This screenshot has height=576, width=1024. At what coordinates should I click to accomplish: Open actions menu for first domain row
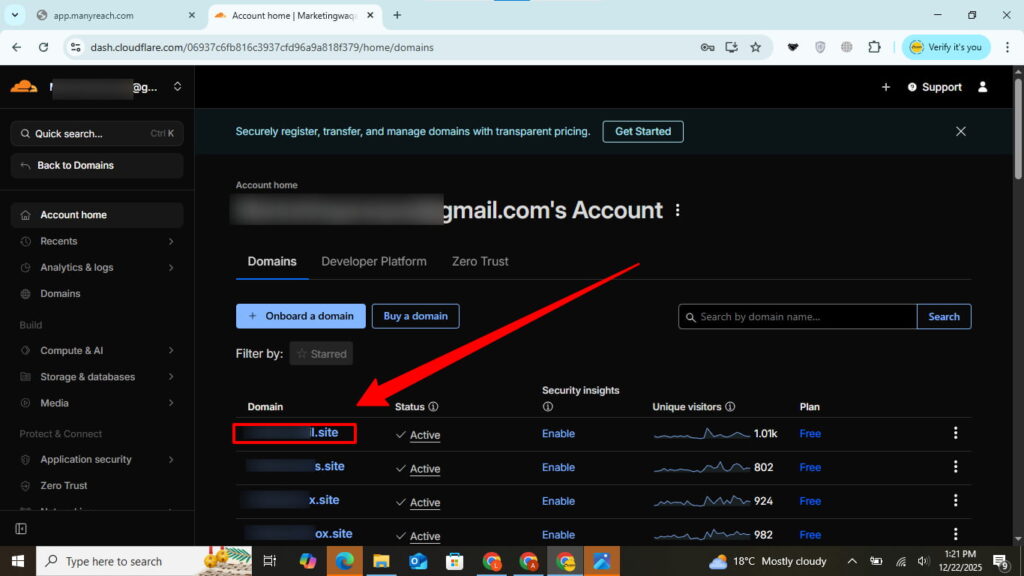click(955, 433)
